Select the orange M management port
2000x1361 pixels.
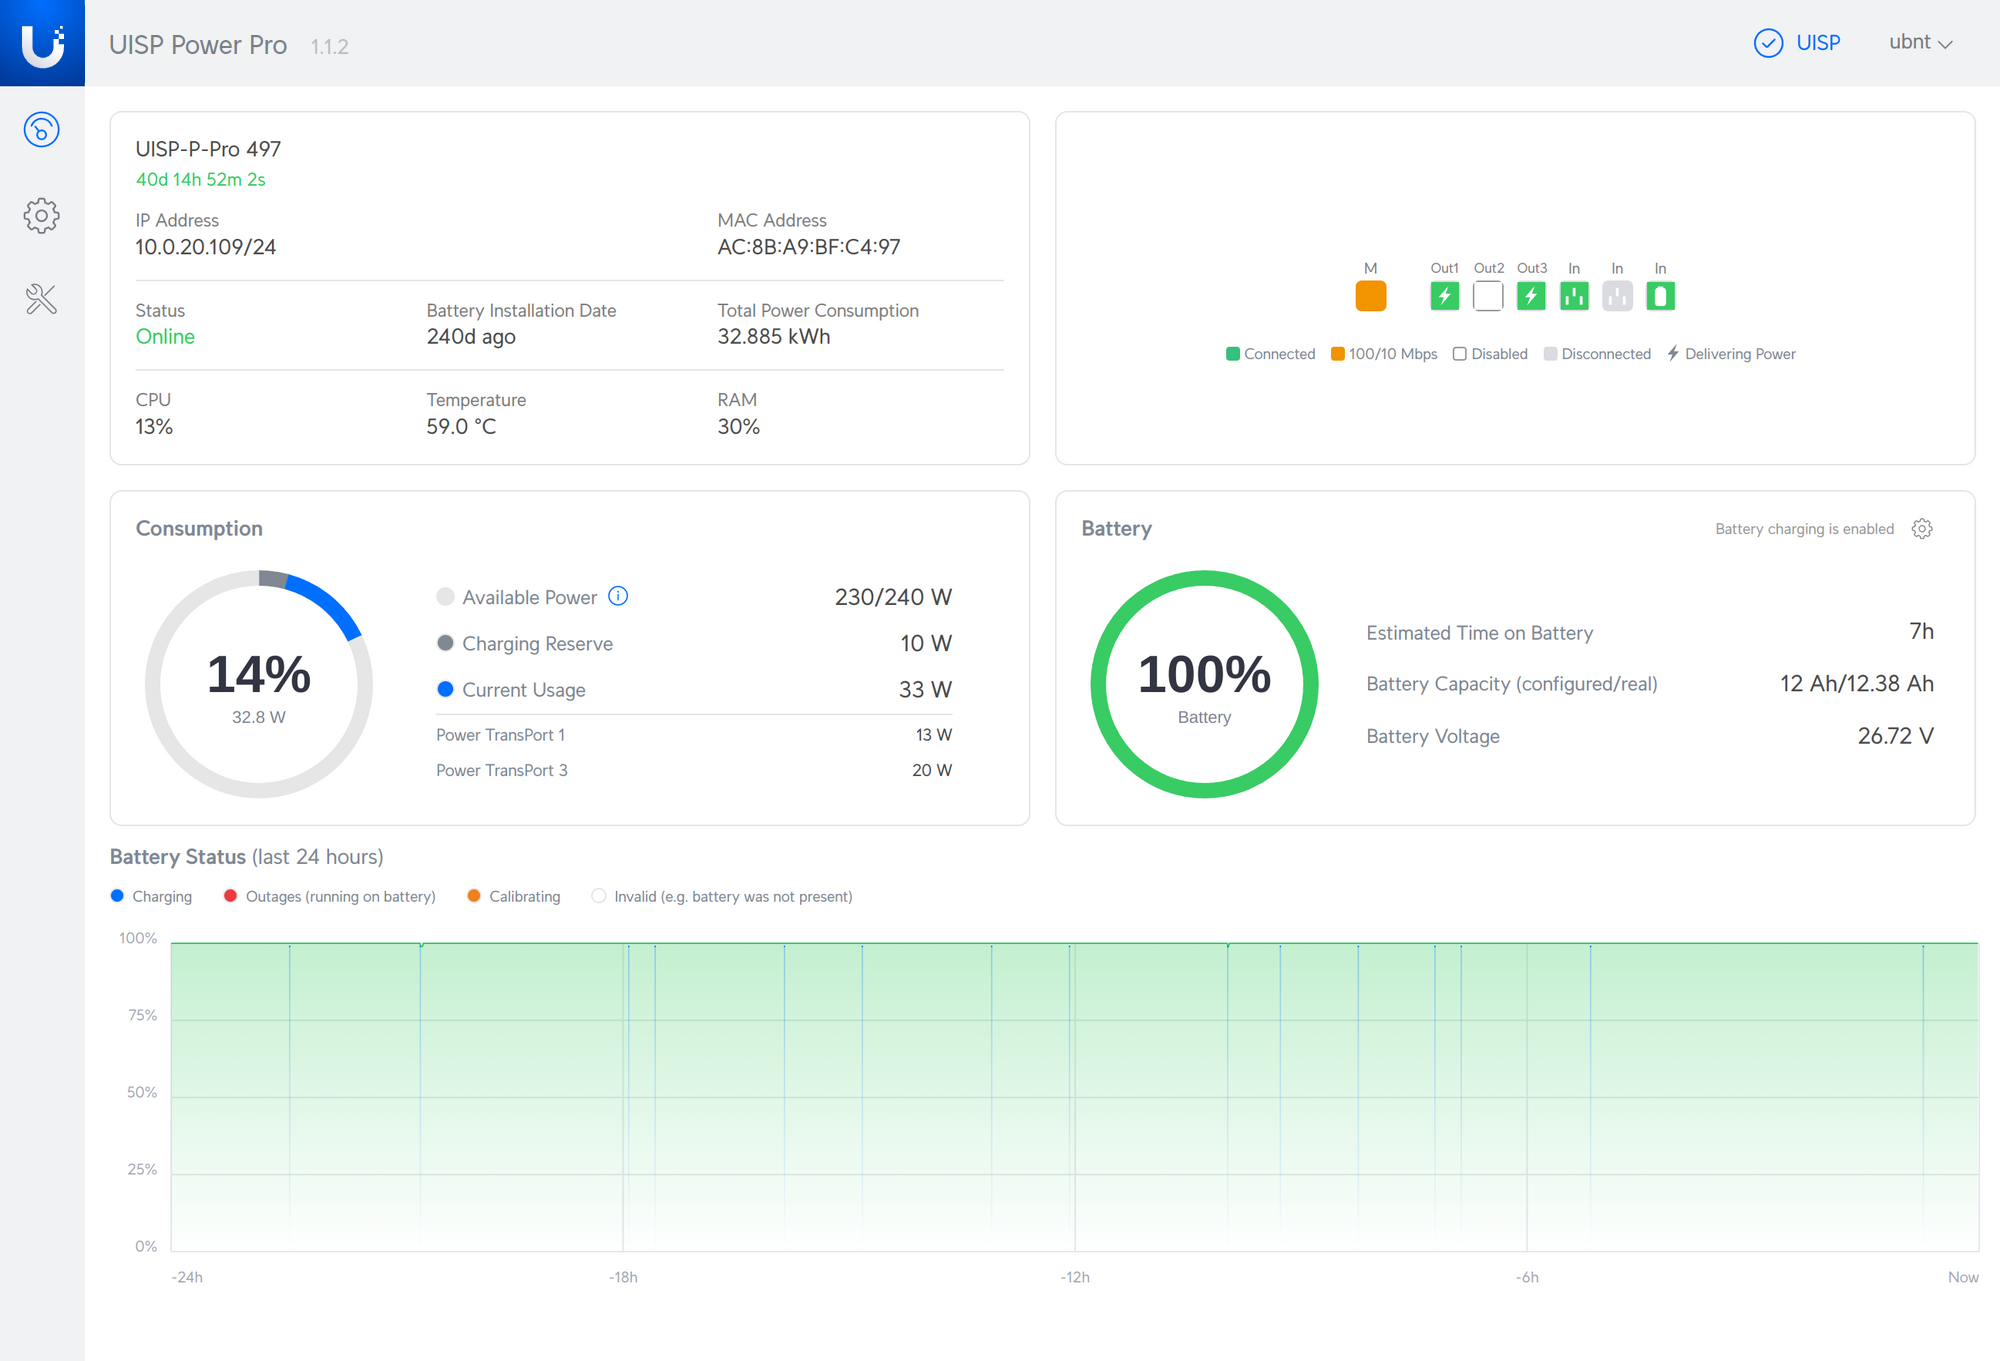(1370, 296)
